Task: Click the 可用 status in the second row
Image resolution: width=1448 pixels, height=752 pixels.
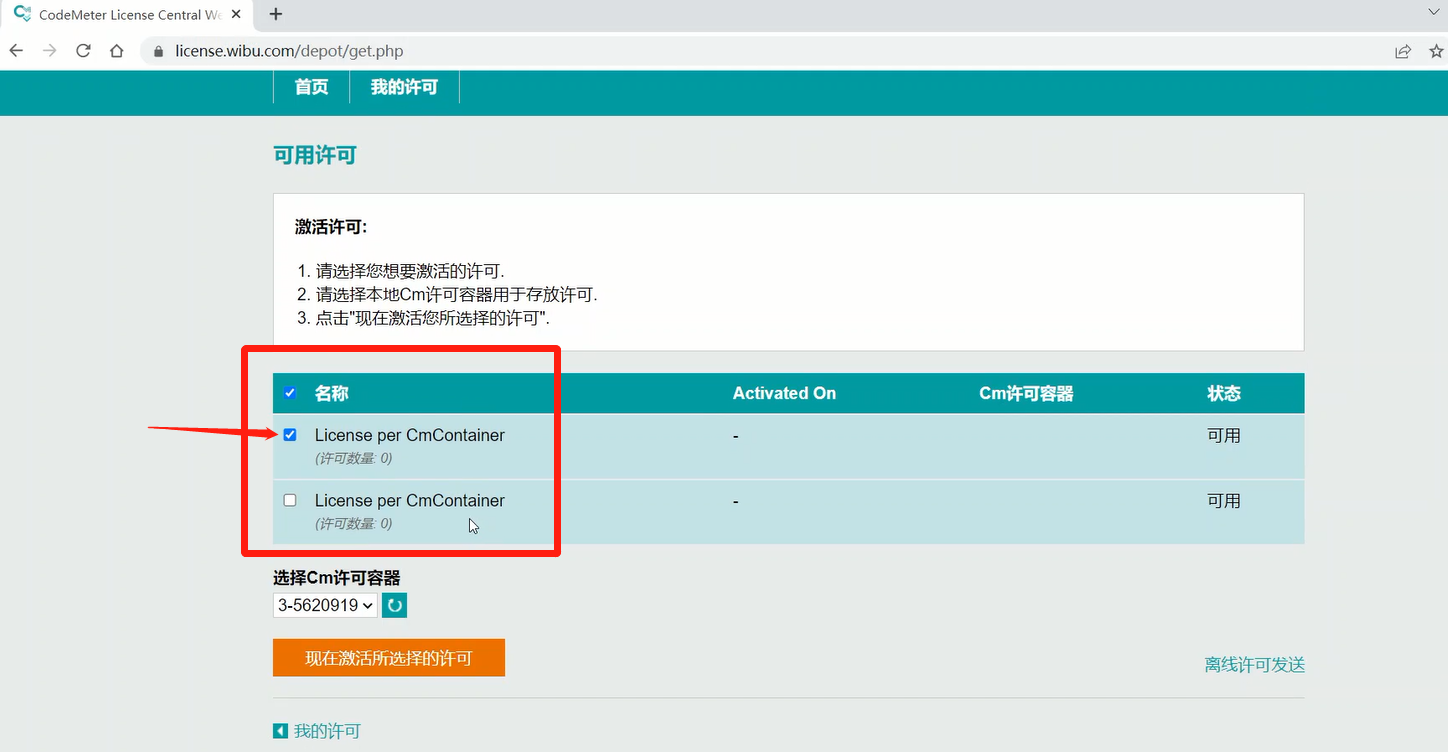Action: tap(1224, 500)
